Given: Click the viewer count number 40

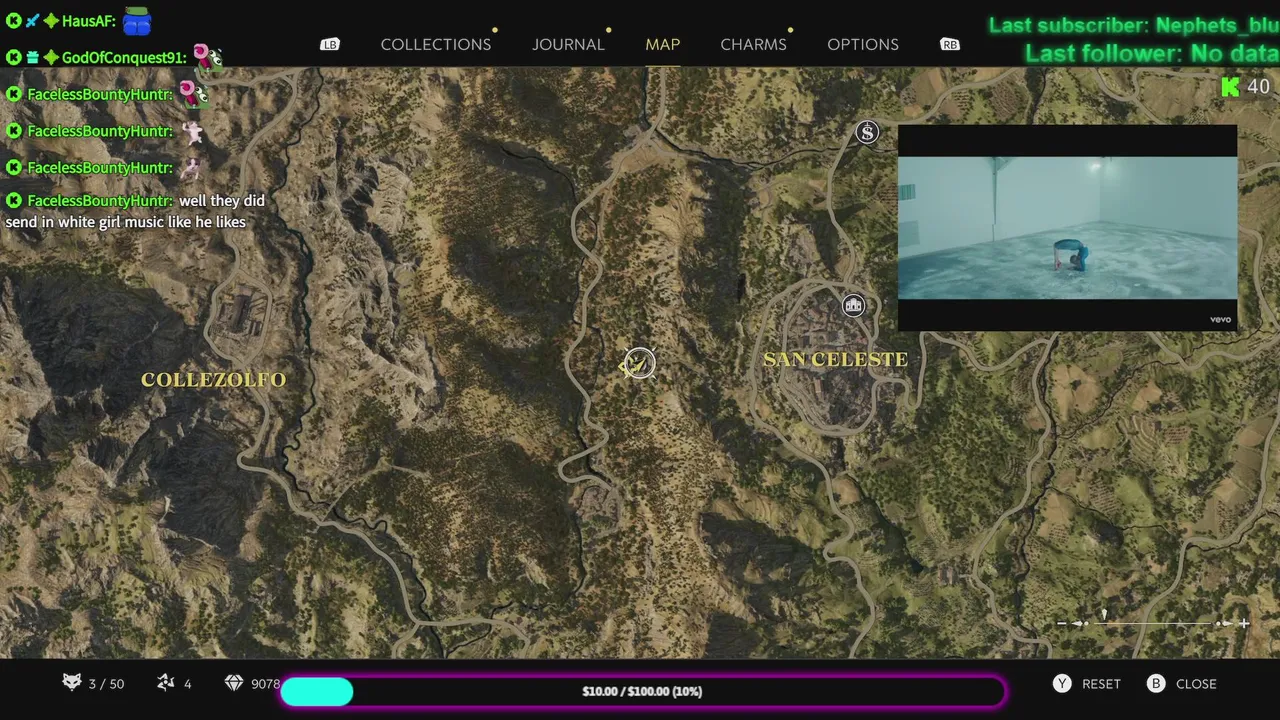Looking at the screenshot, I should tap(1258, 86).
